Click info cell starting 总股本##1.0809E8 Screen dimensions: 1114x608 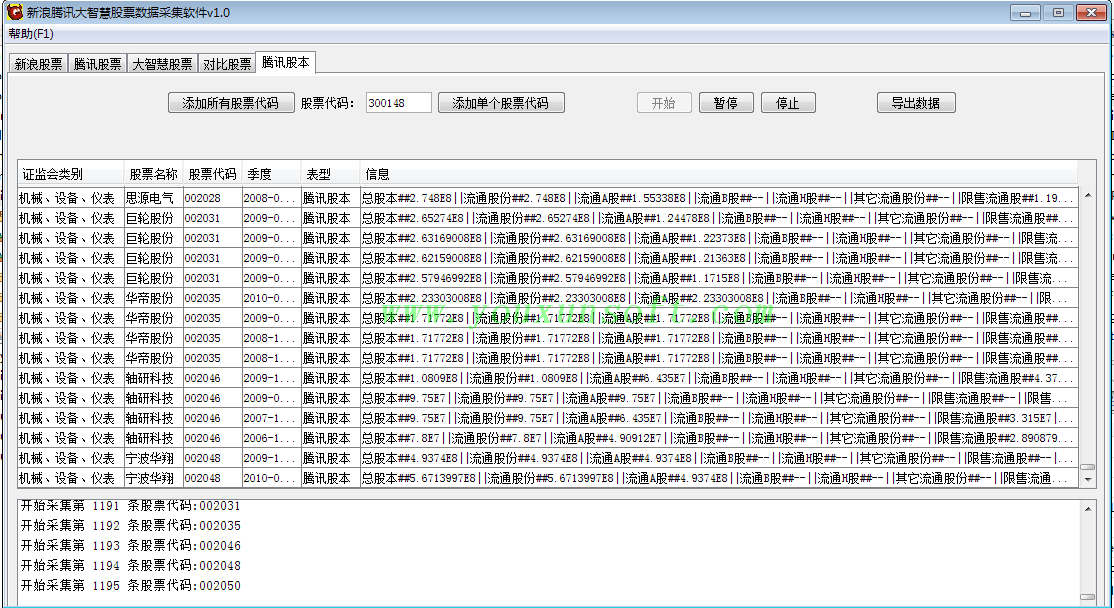tap(719, 378)
